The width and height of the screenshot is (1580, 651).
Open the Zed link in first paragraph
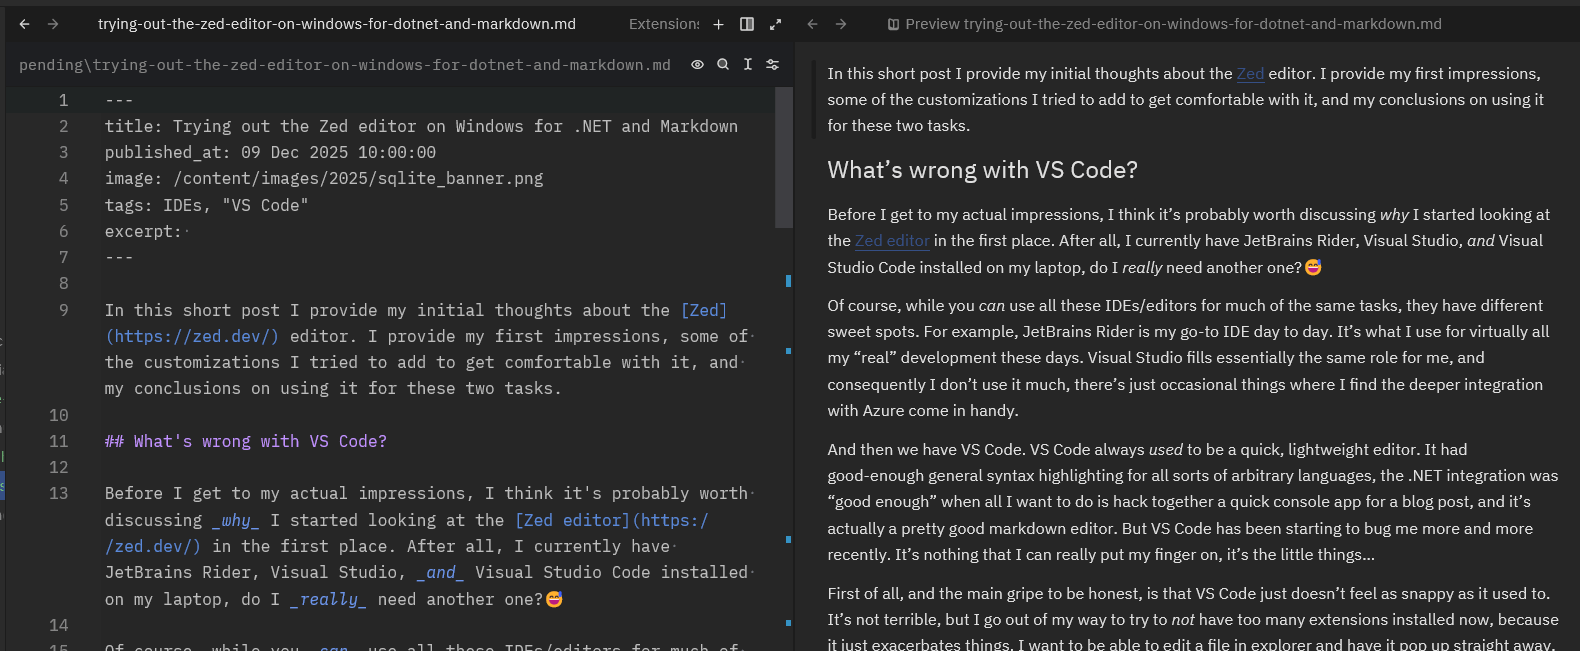point(1250,74)
